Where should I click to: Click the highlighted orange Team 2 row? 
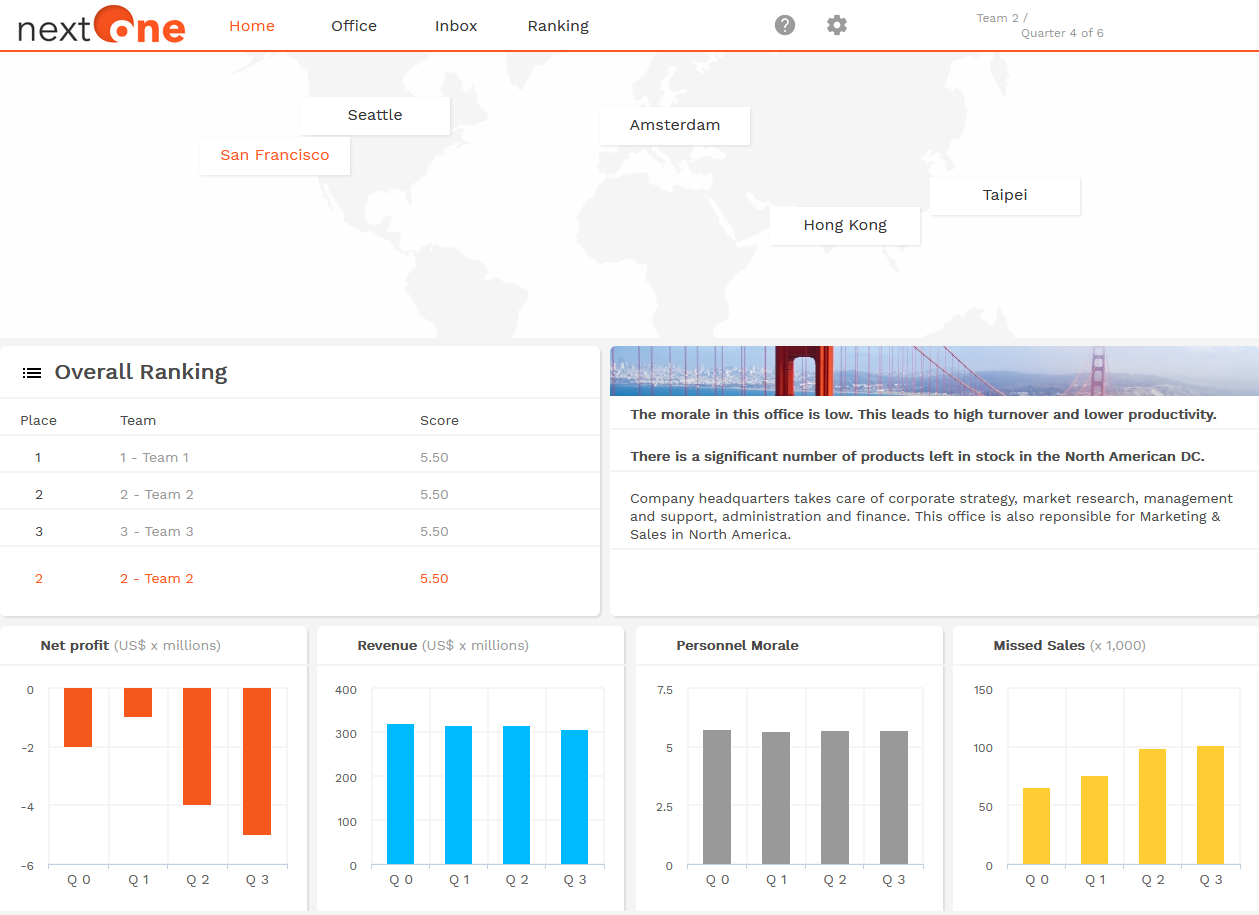(300, 578)
